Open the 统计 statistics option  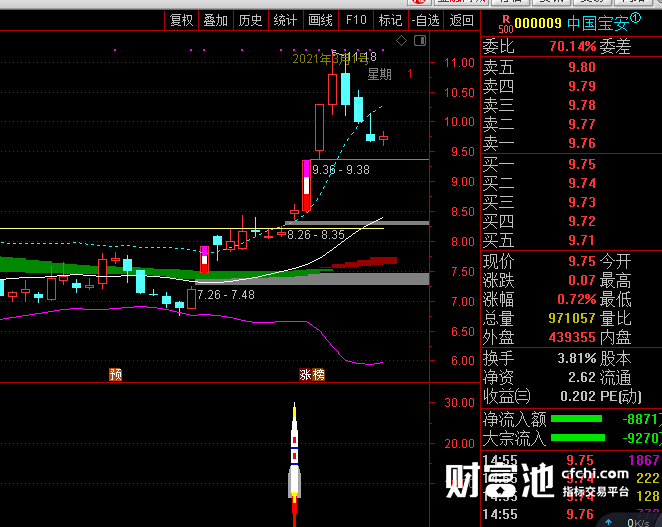click(x=285, y=20)
